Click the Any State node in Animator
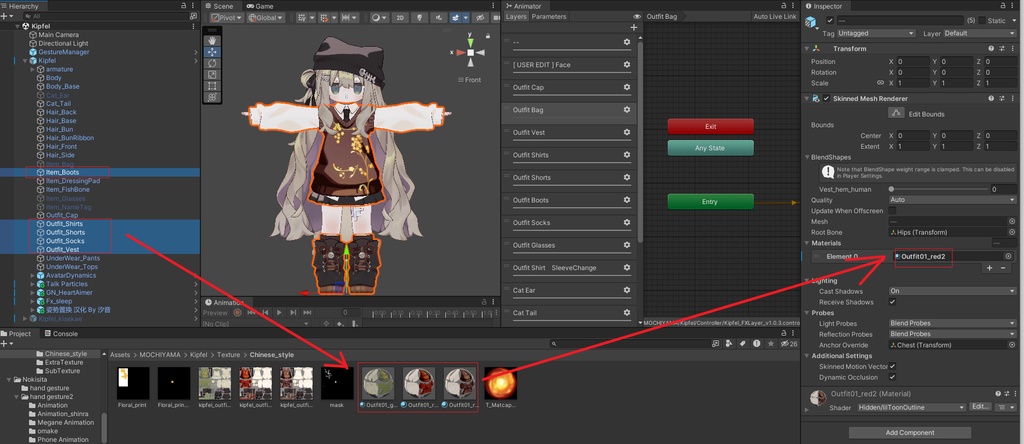Screen dimensions: 1024x444 (711, 148)
